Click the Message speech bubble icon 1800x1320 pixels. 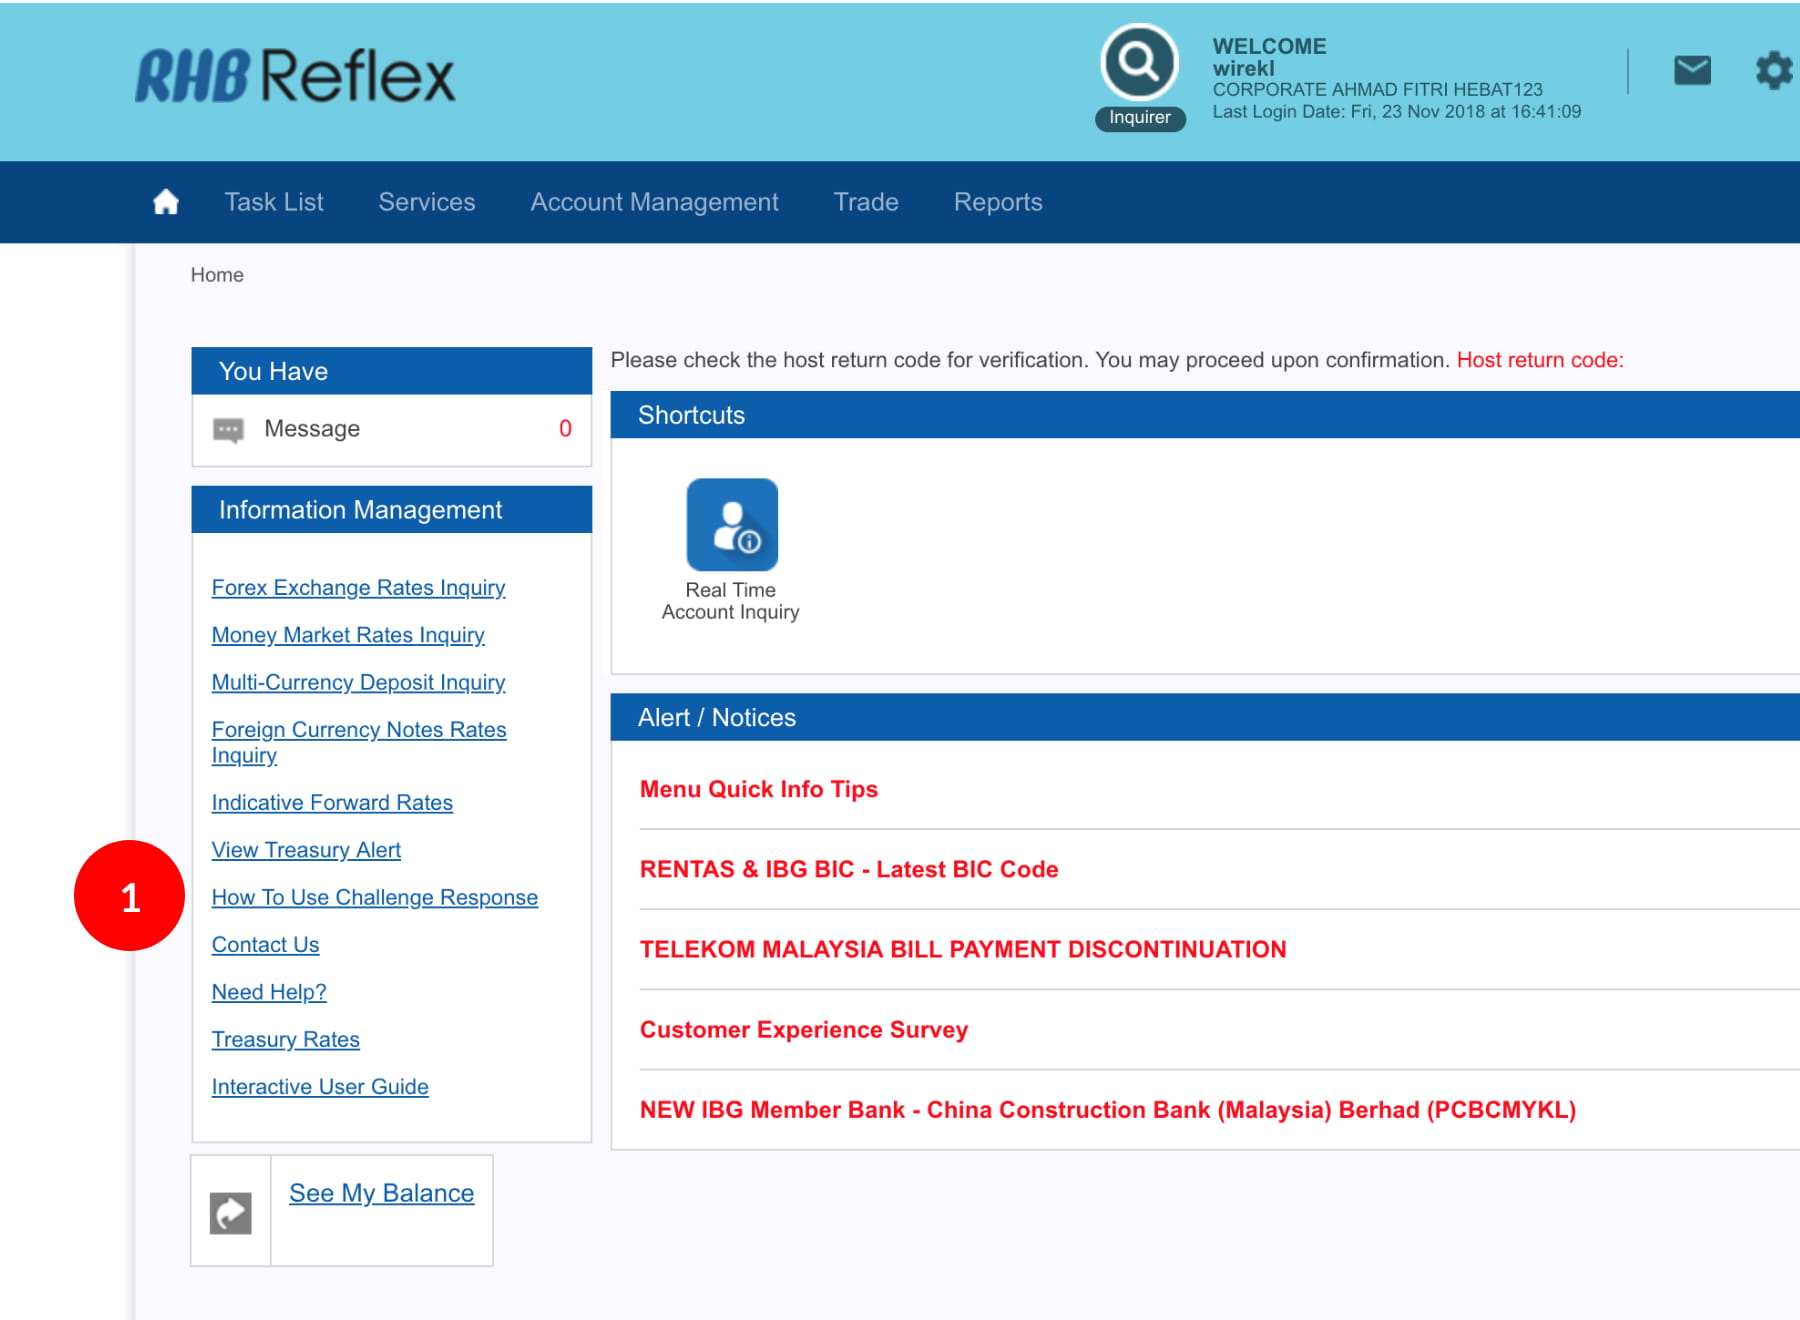[228, 430]
